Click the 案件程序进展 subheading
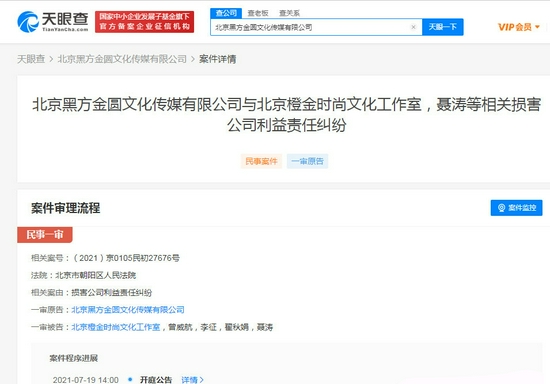Image resolution: width=550 pixels, height=384 pixels. pyautogui.click(x=74, y=358)
